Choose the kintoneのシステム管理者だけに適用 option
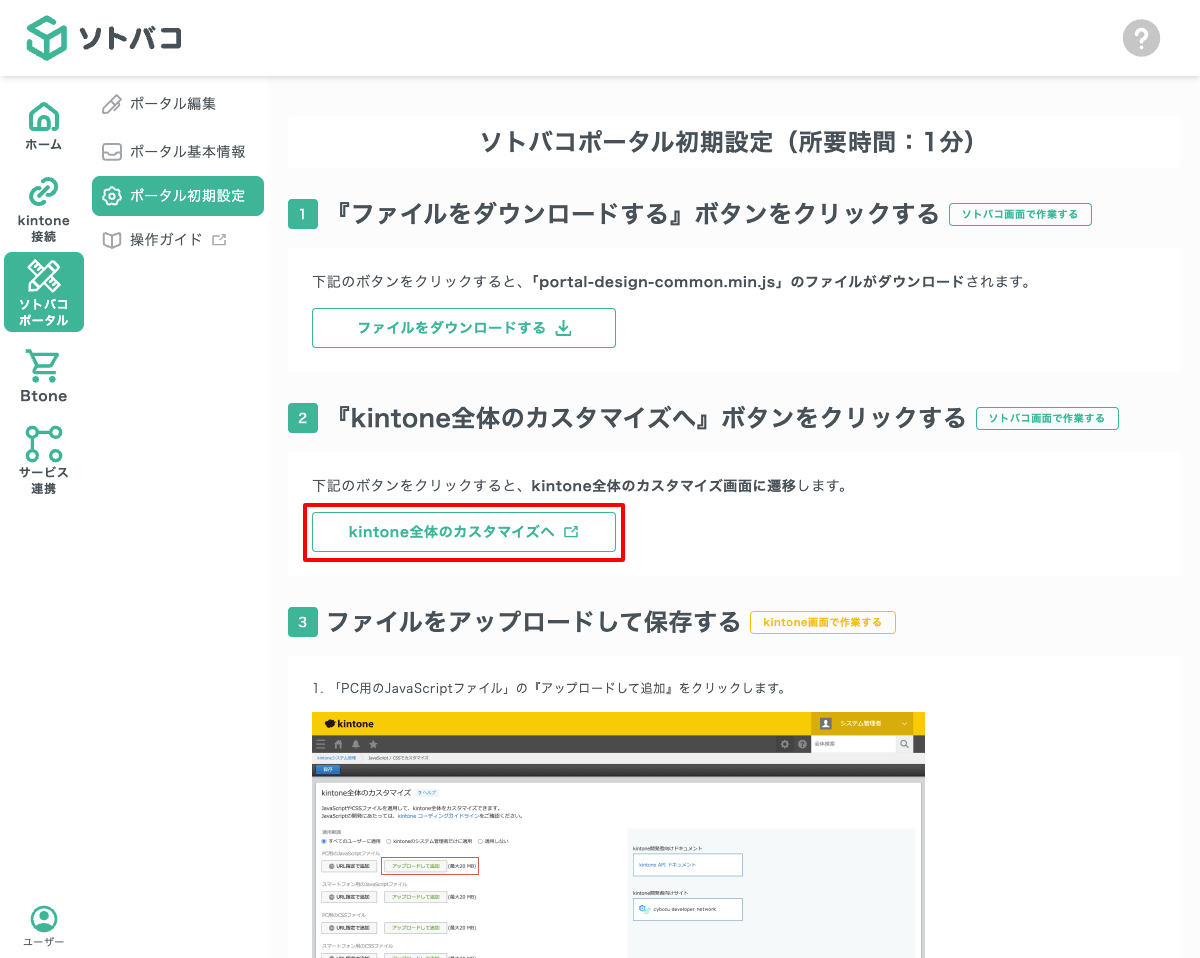Image resolution: width=1200 pixels, height=958 pixels. point(387,841)
